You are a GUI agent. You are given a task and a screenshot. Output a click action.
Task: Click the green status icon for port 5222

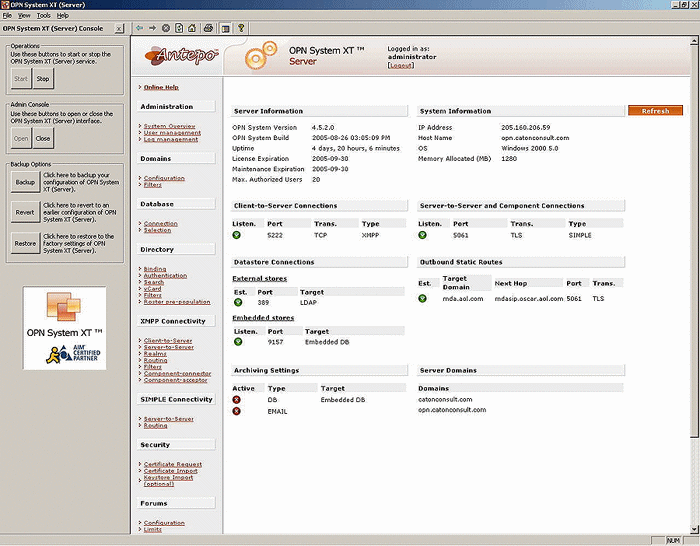click(x=237, y=235)
